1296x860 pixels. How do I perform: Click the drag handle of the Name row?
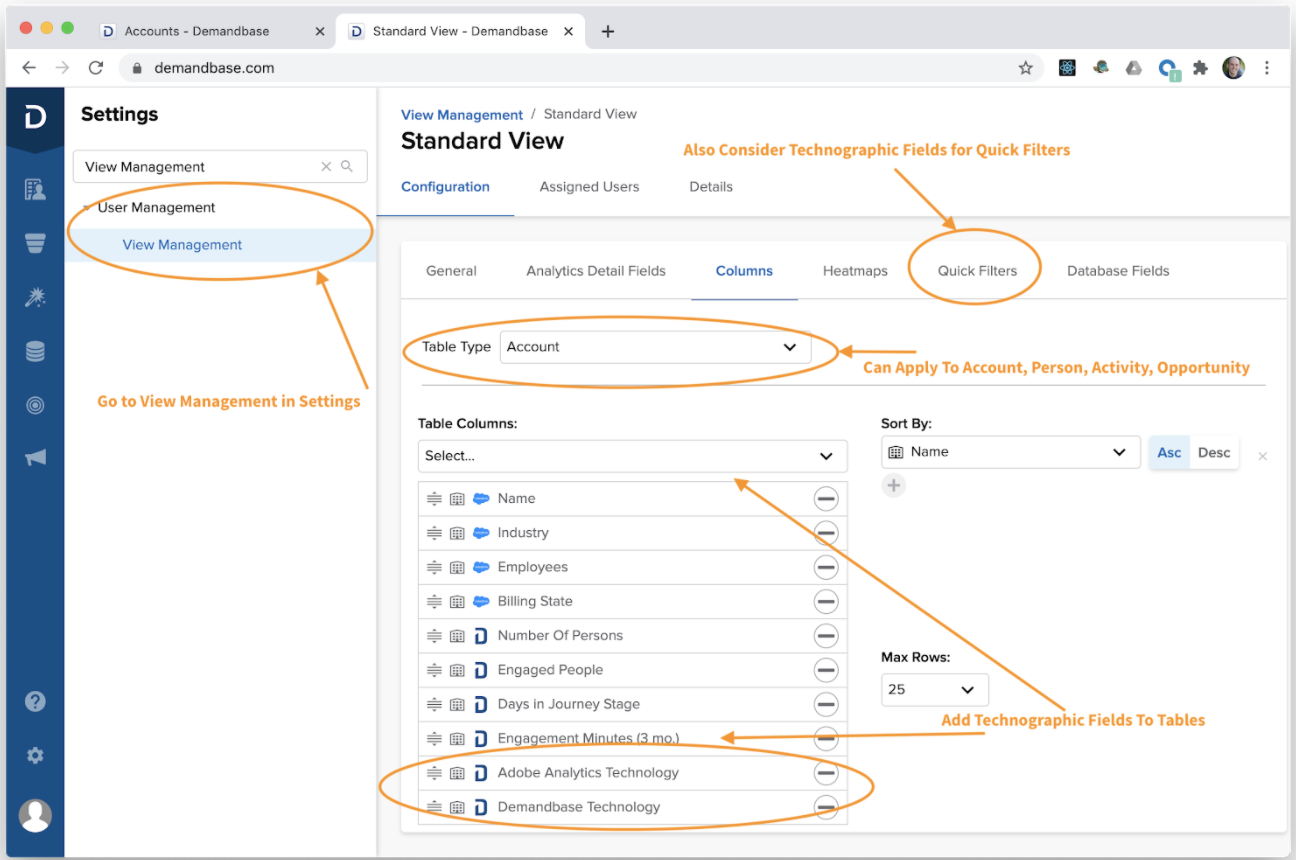434,499
